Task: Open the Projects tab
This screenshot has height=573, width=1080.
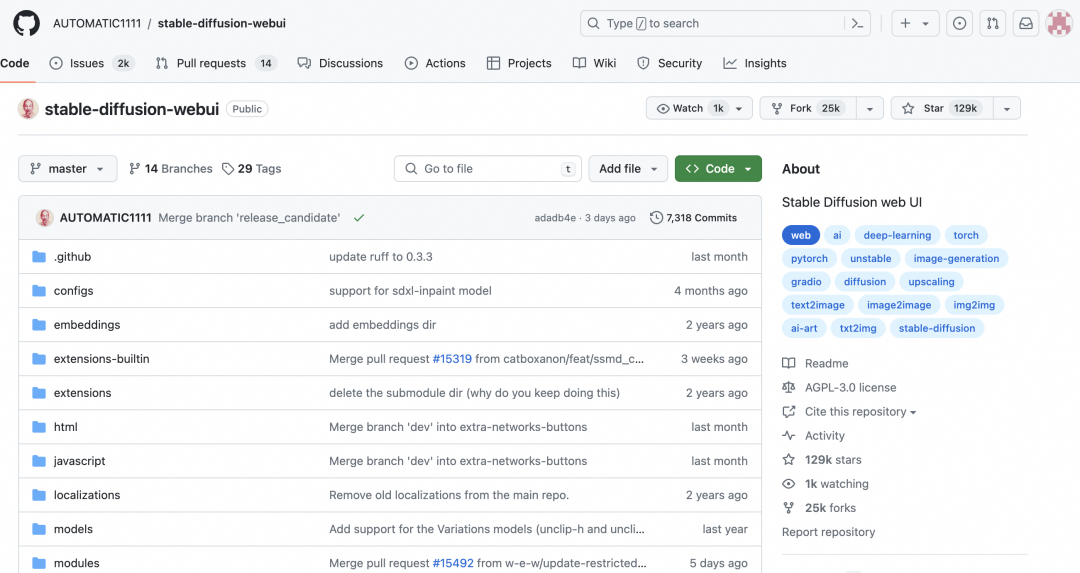Action: pos(519,63)
